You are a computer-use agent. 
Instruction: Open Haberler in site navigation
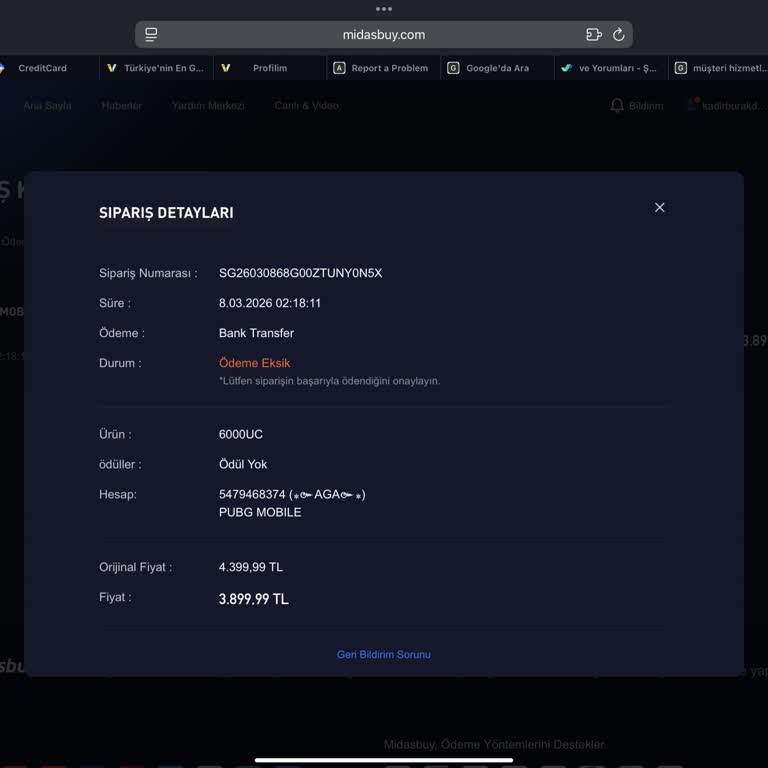point(121,106)
